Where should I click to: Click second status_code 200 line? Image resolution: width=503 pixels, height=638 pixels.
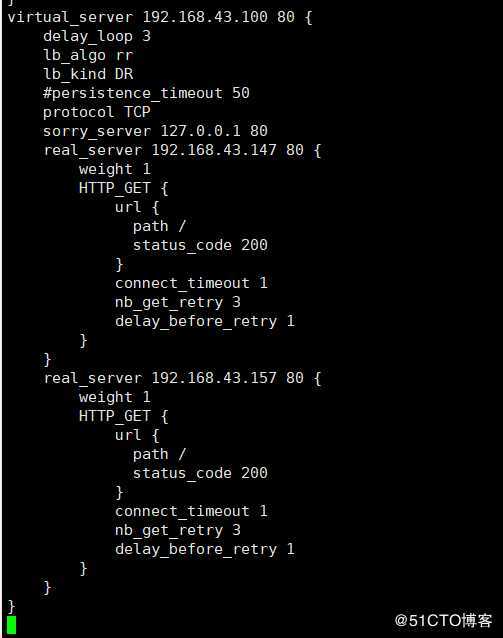(200, 473)
